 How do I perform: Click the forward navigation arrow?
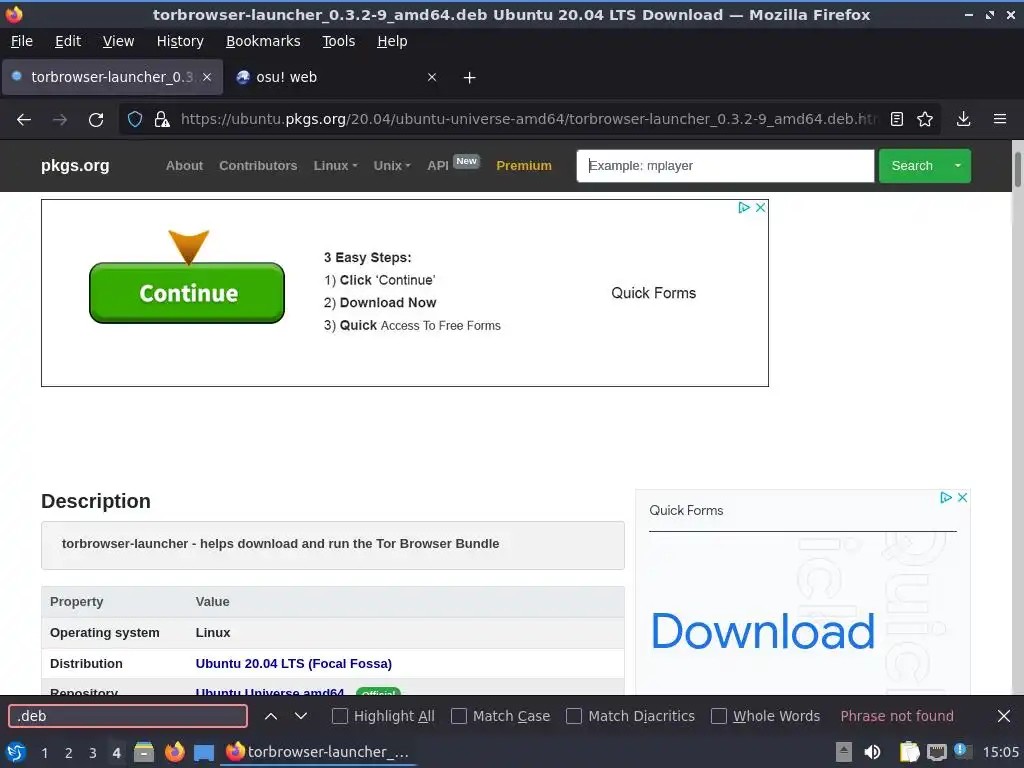60,120
